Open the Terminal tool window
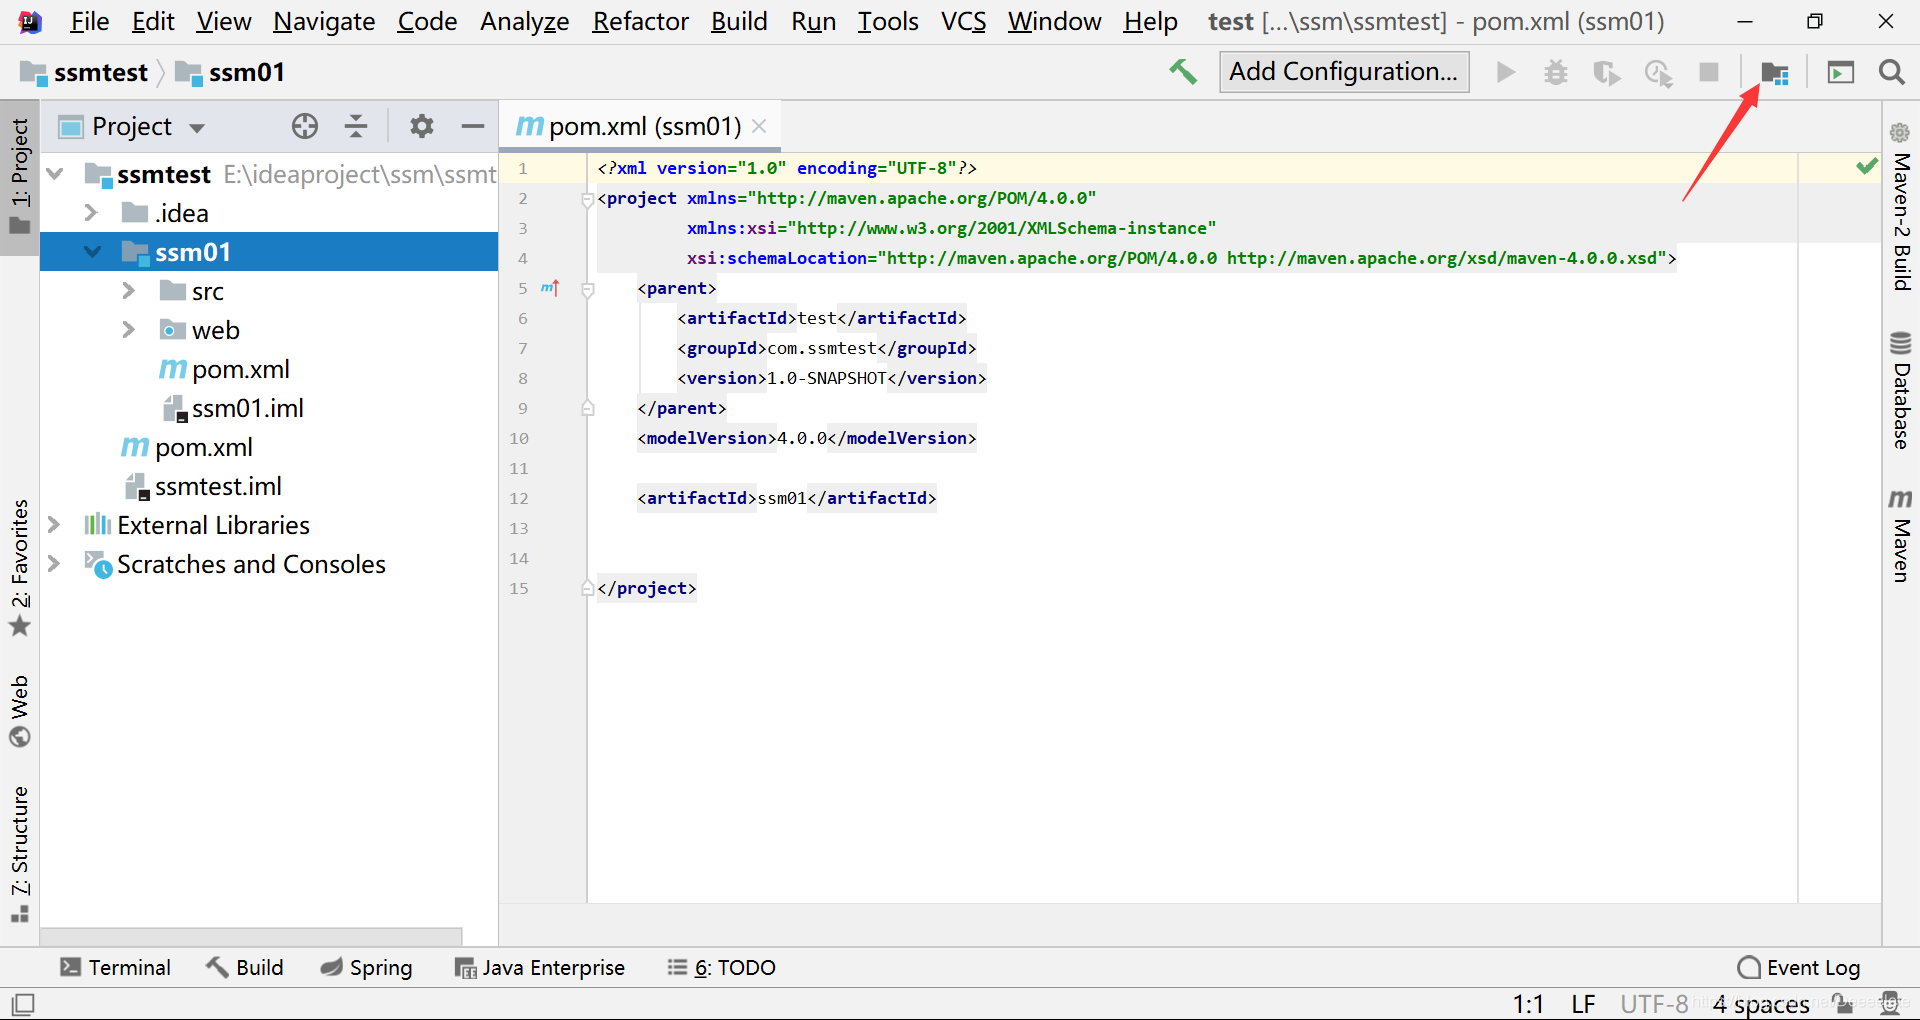 tap(115, 967)
